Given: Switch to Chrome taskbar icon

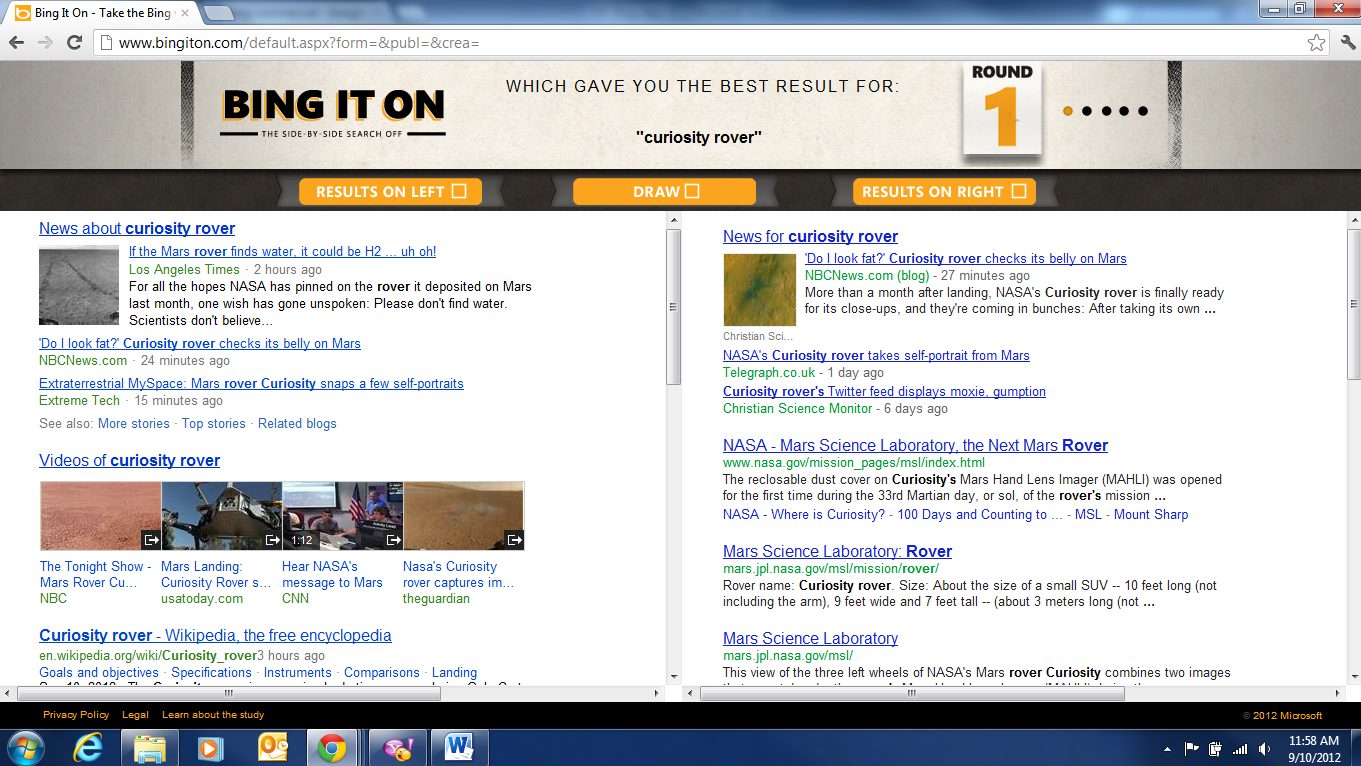Looking at the screenshot, I should pos(331,747).
